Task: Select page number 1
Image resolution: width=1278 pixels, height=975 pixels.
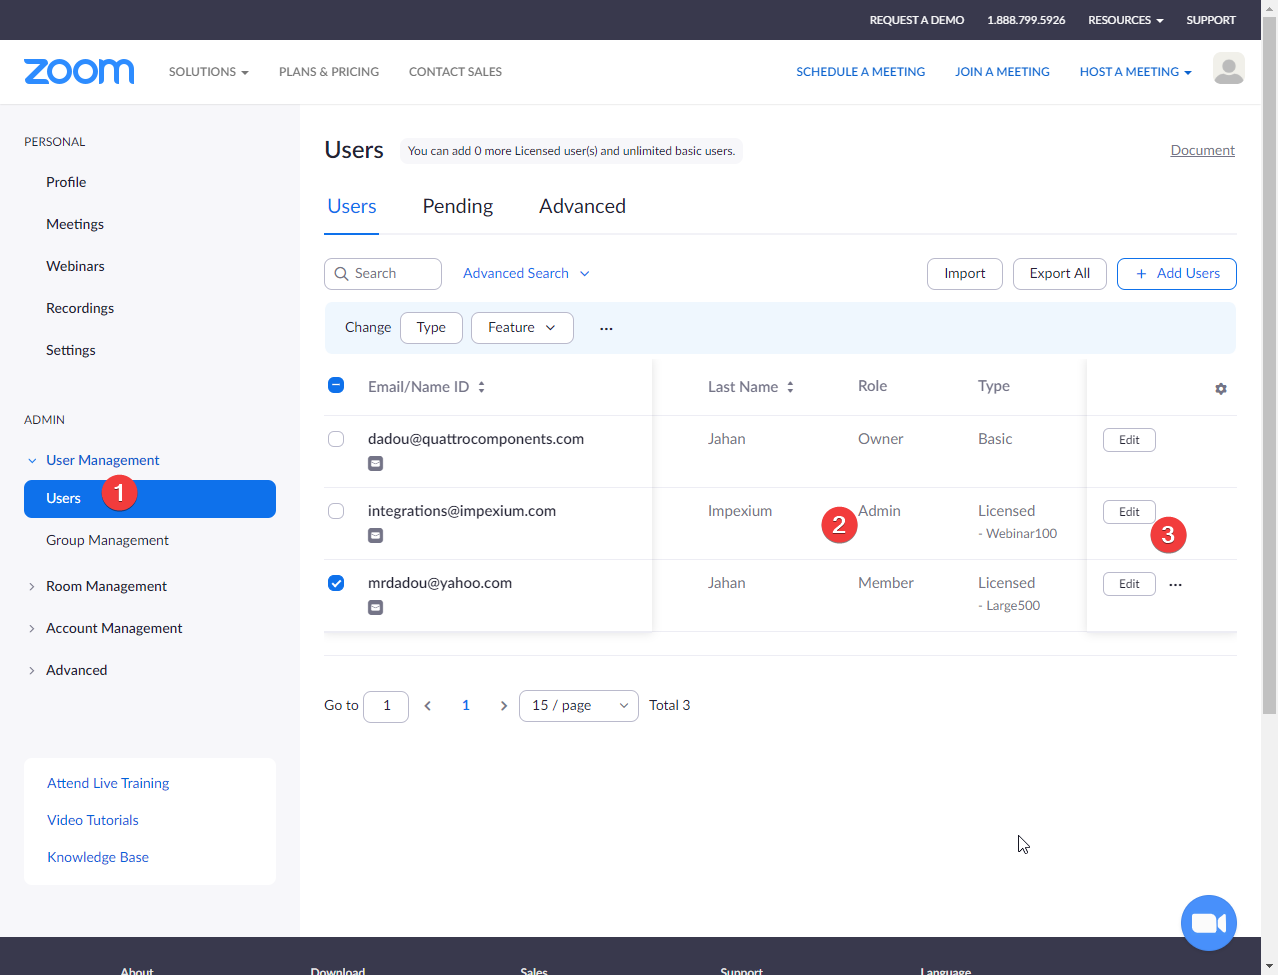Action: click(466, 706)
